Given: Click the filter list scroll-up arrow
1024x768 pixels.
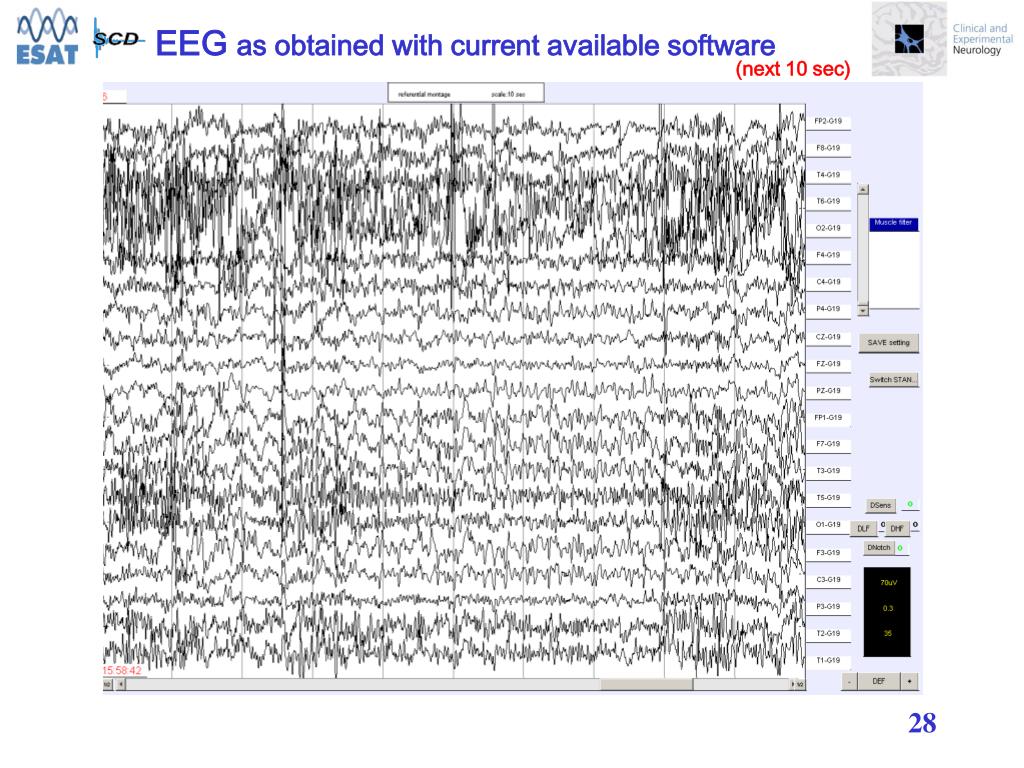Looking at the screenshot, I should click(863, 189).
